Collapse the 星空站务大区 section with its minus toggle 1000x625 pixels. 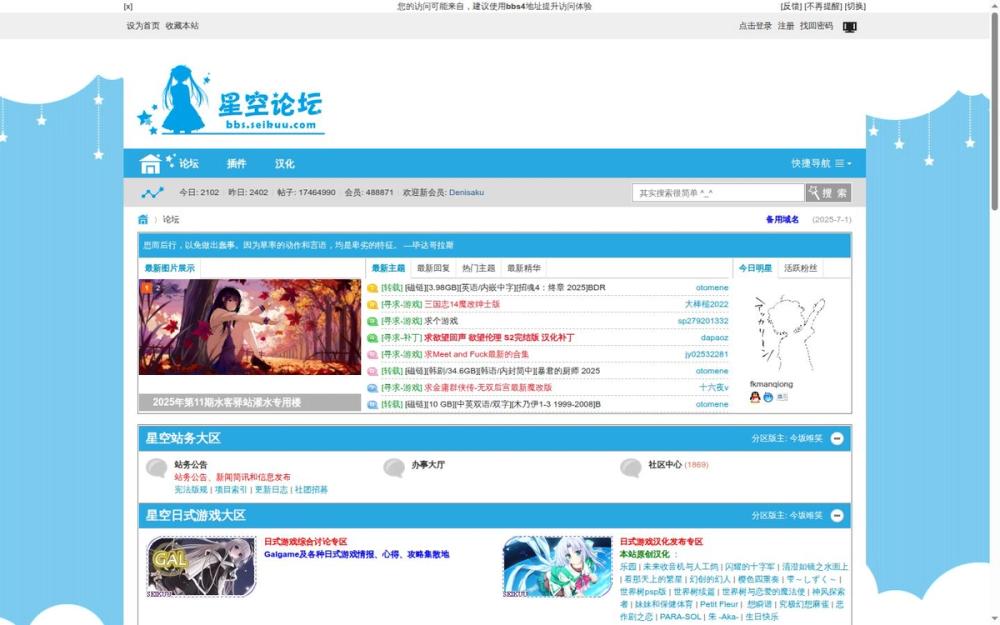[837, 438]
